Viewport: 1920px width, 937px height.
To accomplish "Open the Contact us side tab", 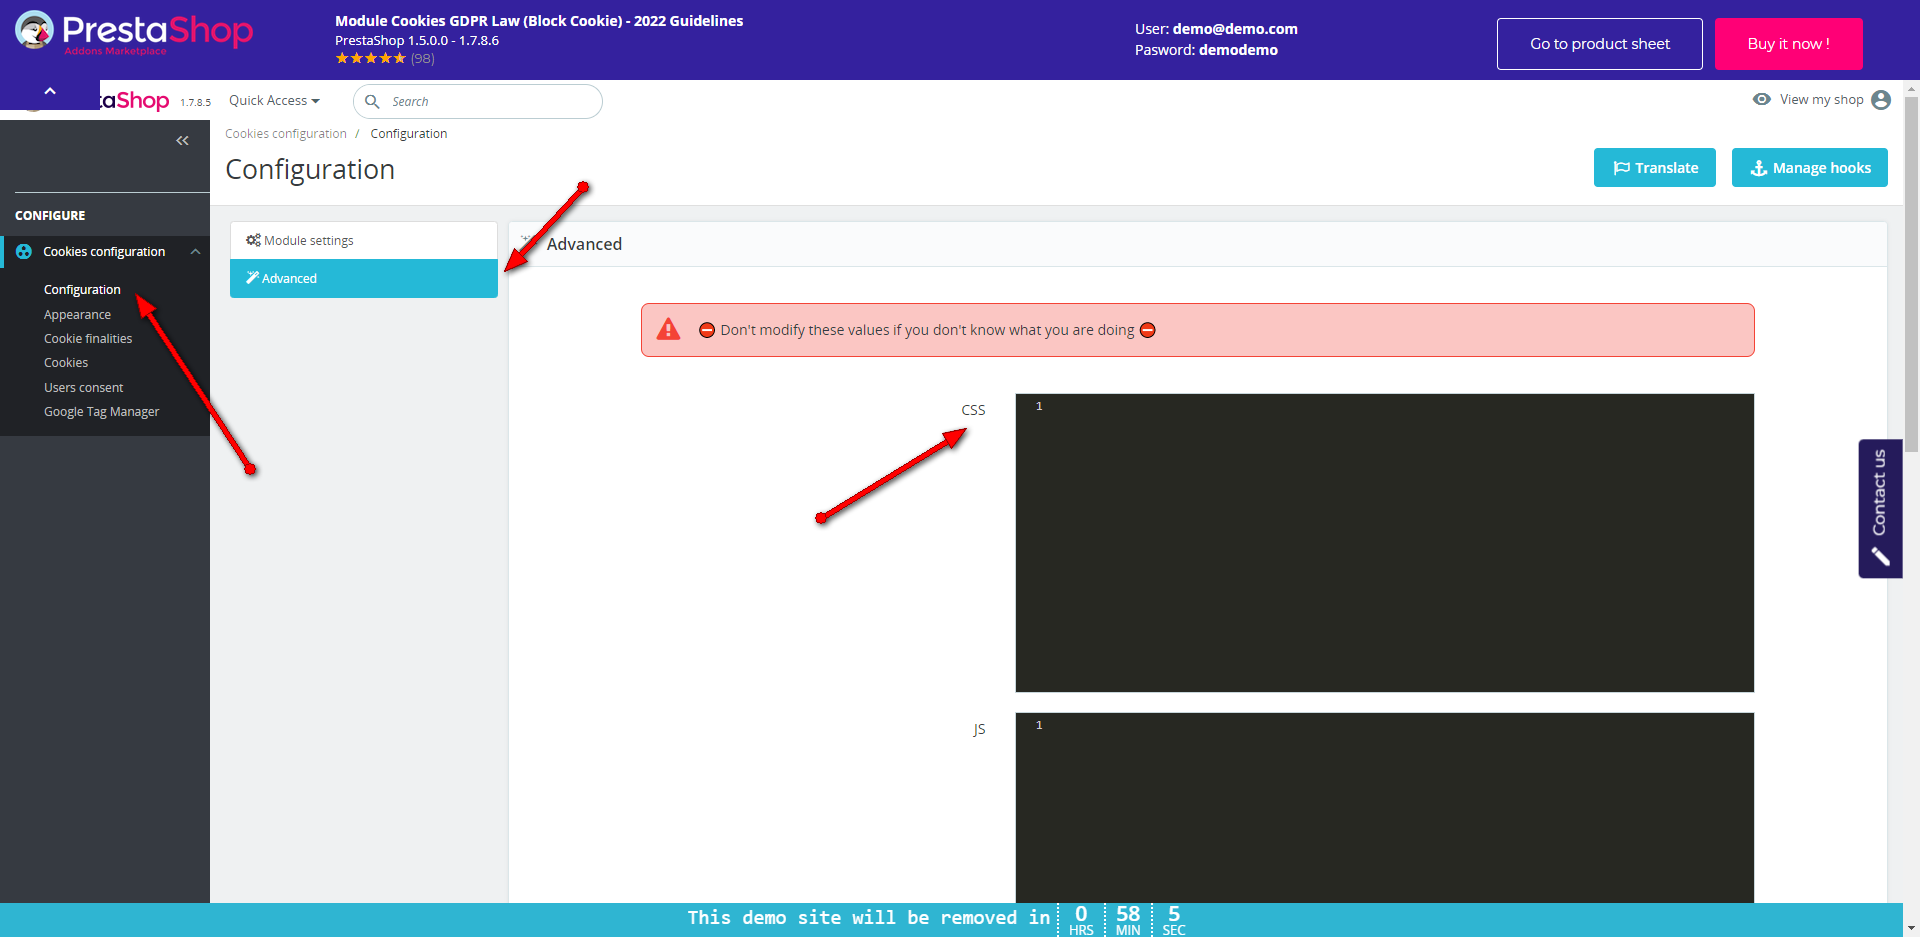I will pyautogui.click(x=1880, y=508).
